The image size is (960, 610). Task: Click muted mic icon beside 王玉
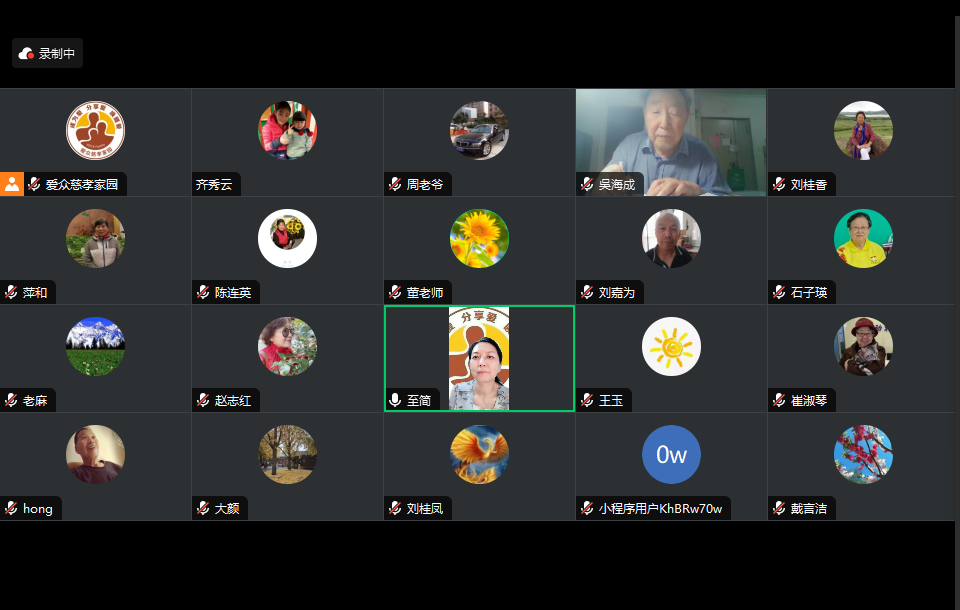[x=587, y=401]
